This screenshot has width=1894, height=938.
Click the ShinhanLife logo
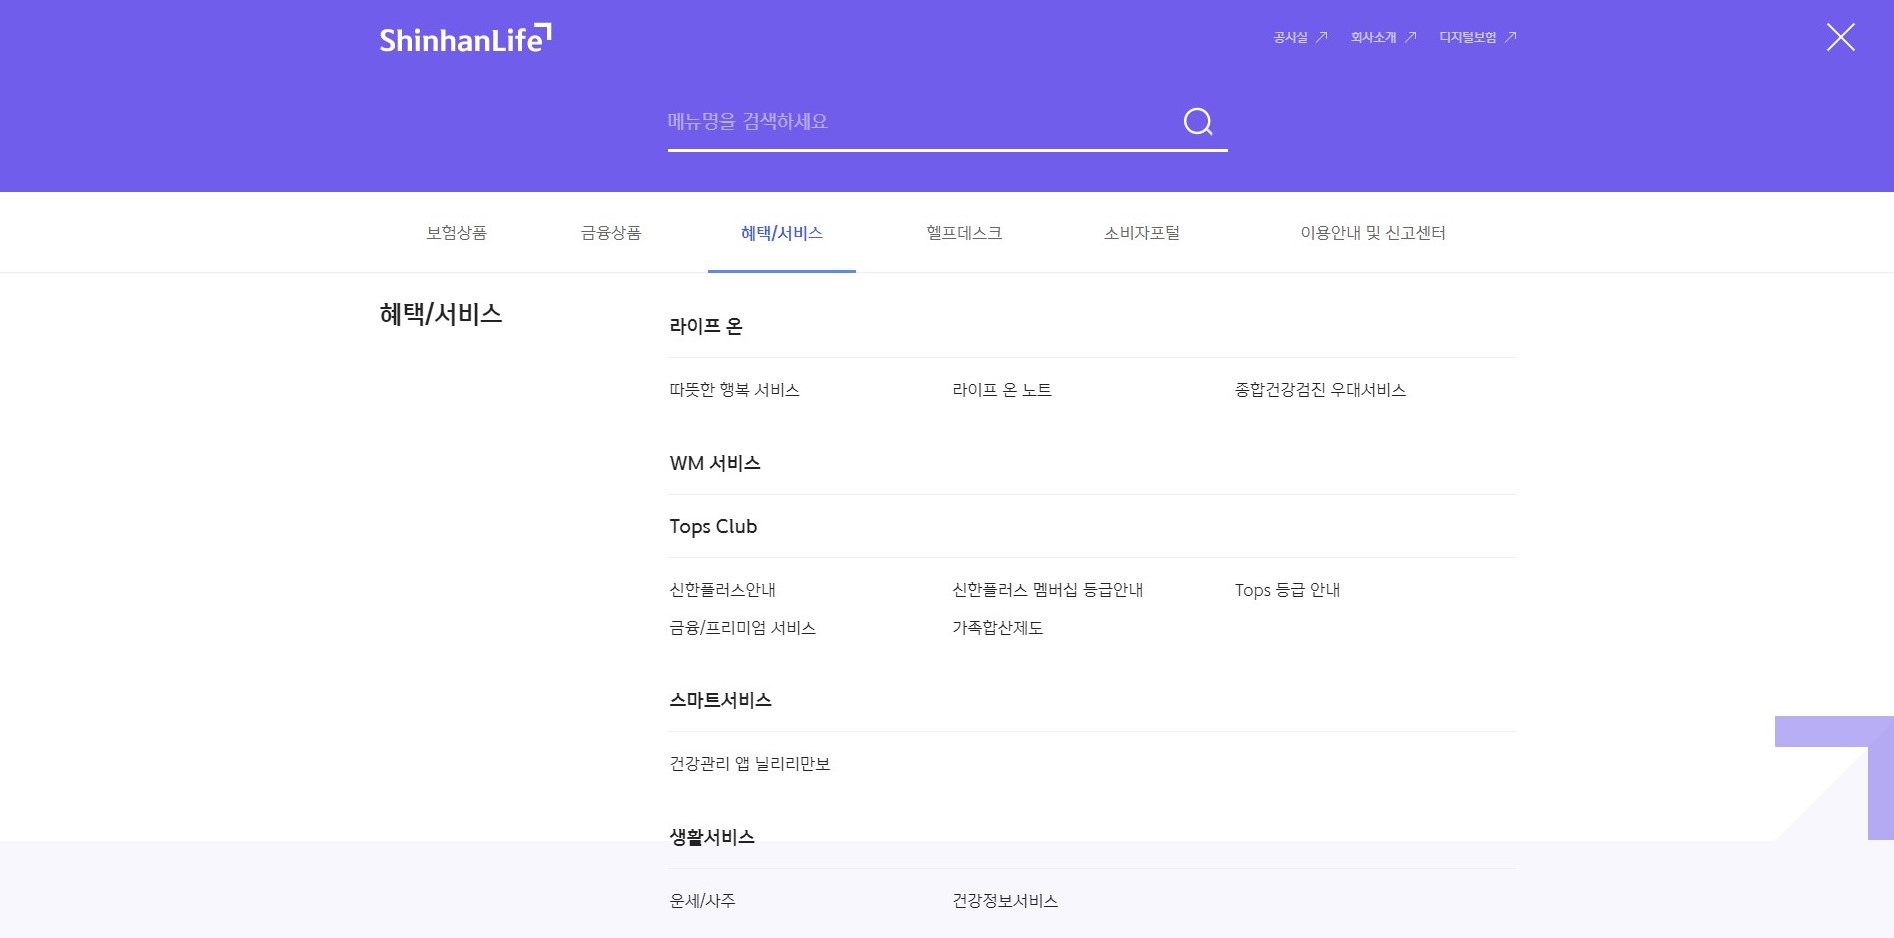tap(465, 38)
